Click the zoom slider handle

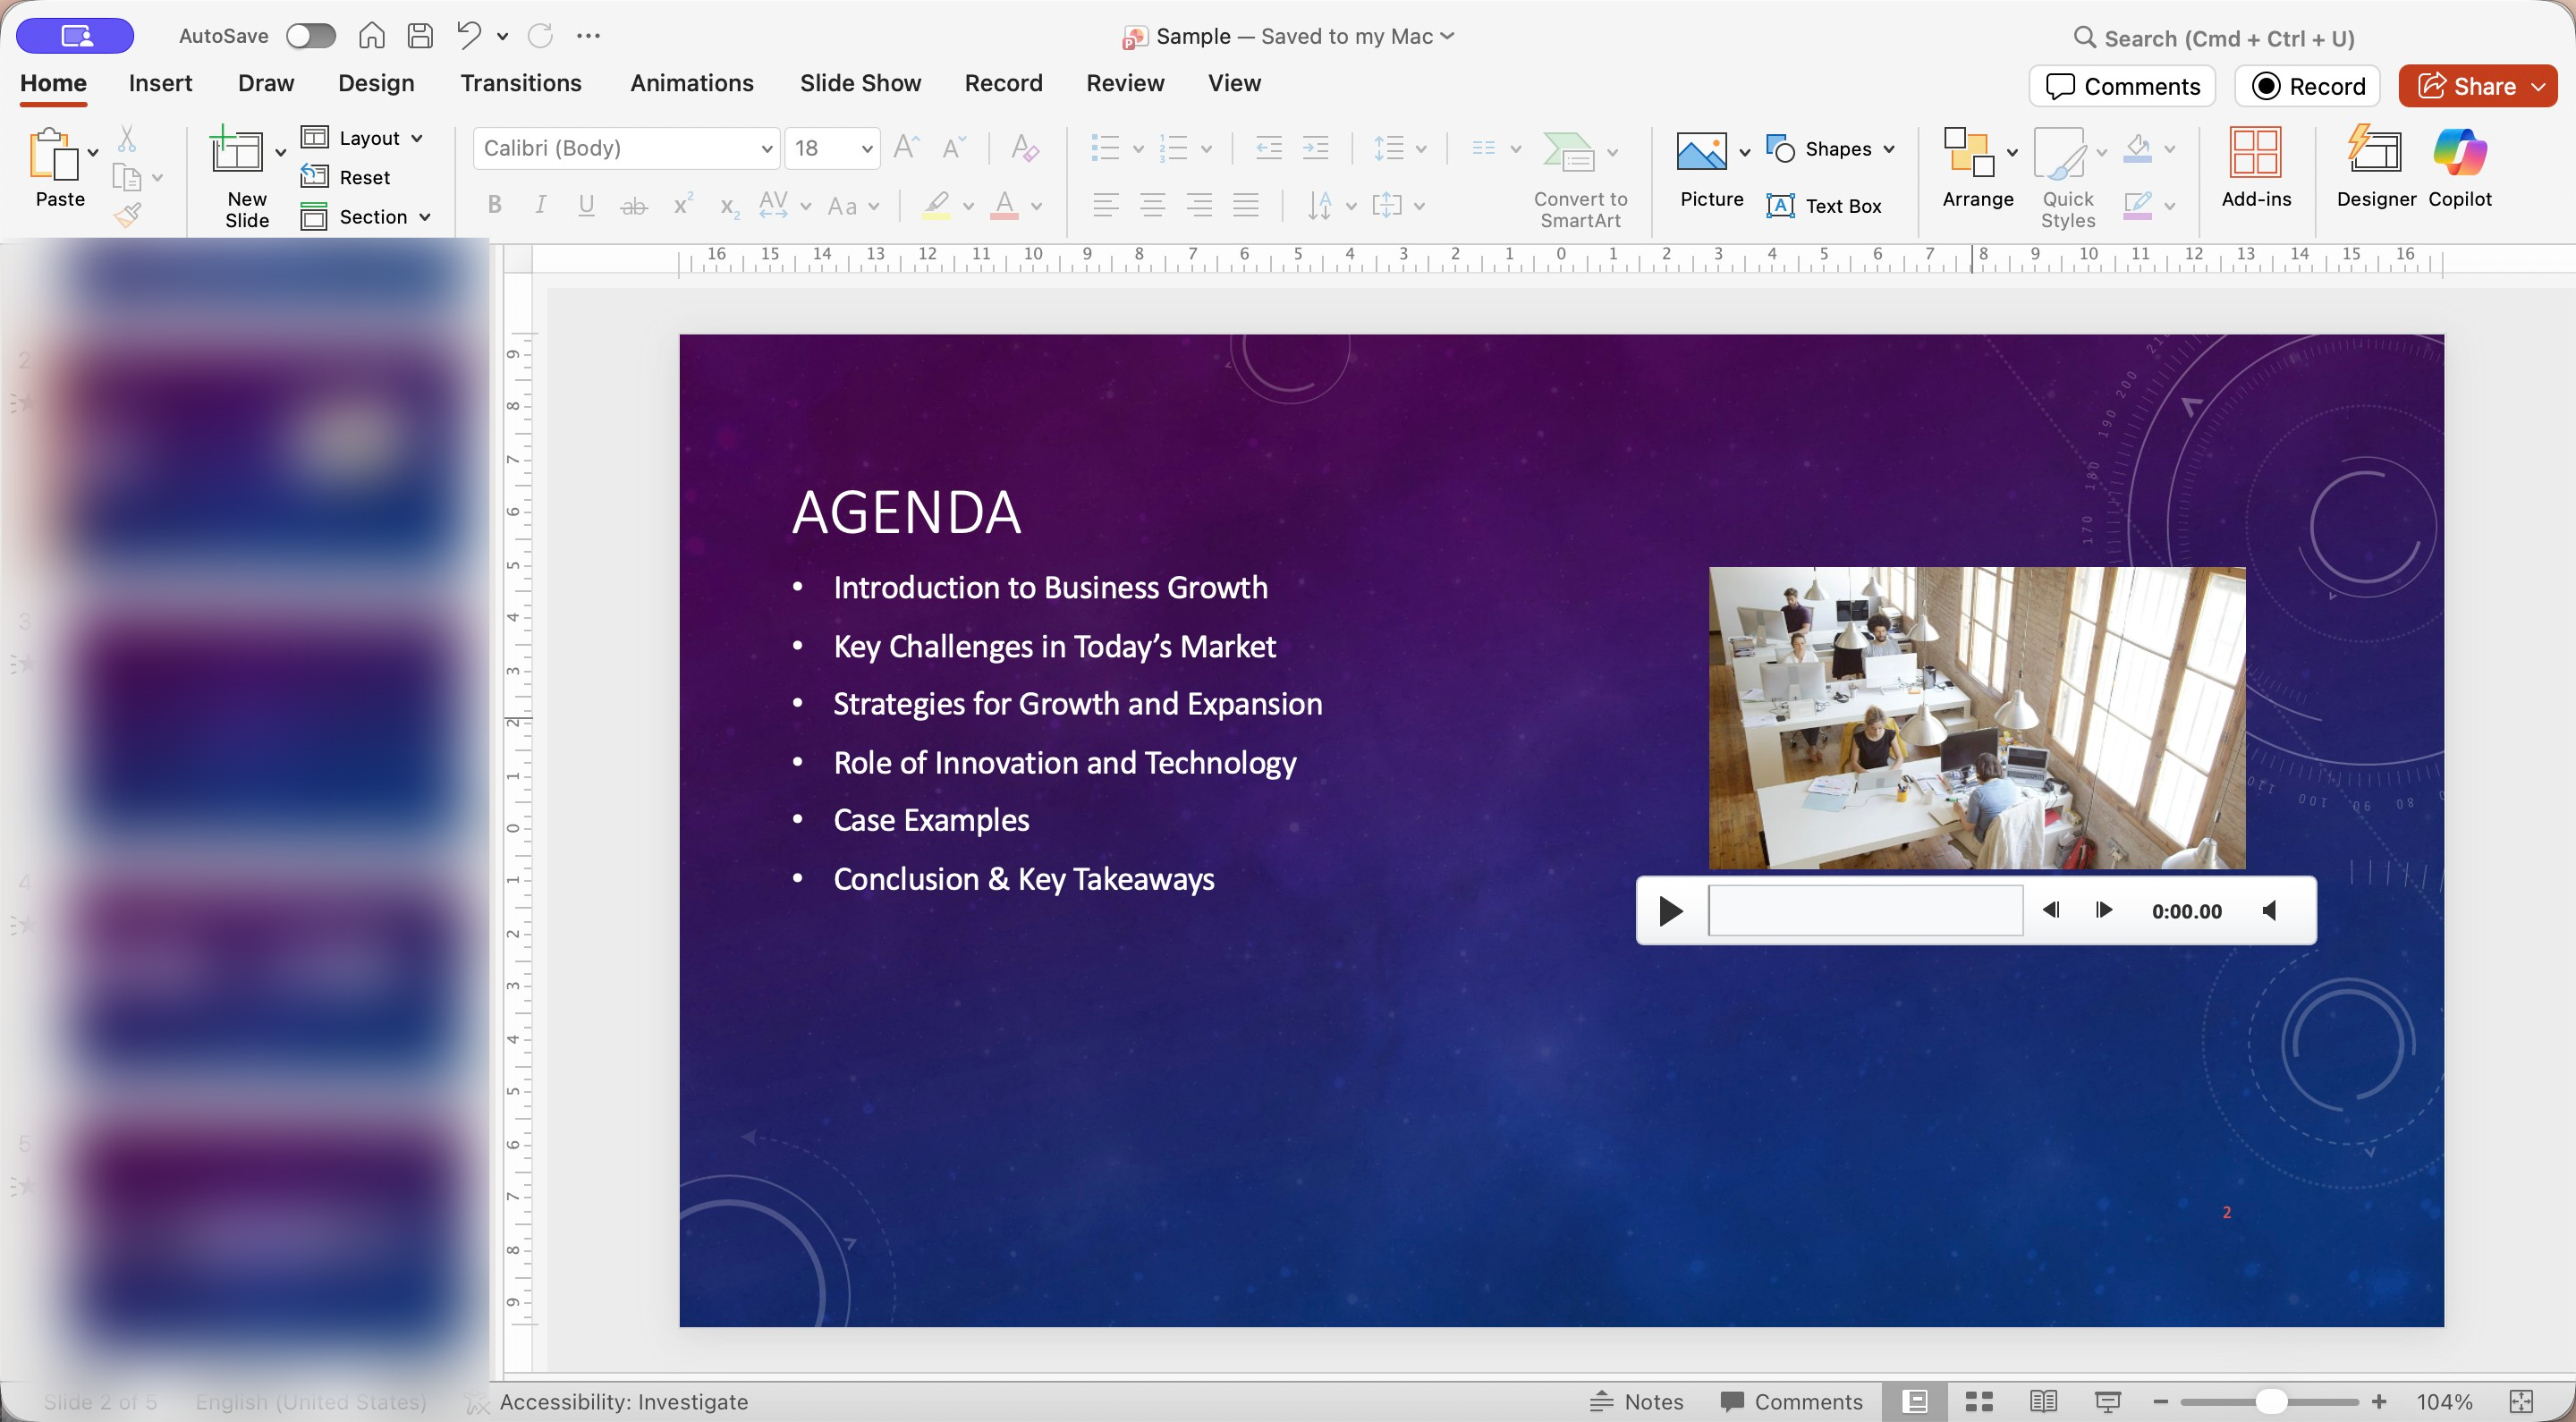[x=2271, y=1401]
